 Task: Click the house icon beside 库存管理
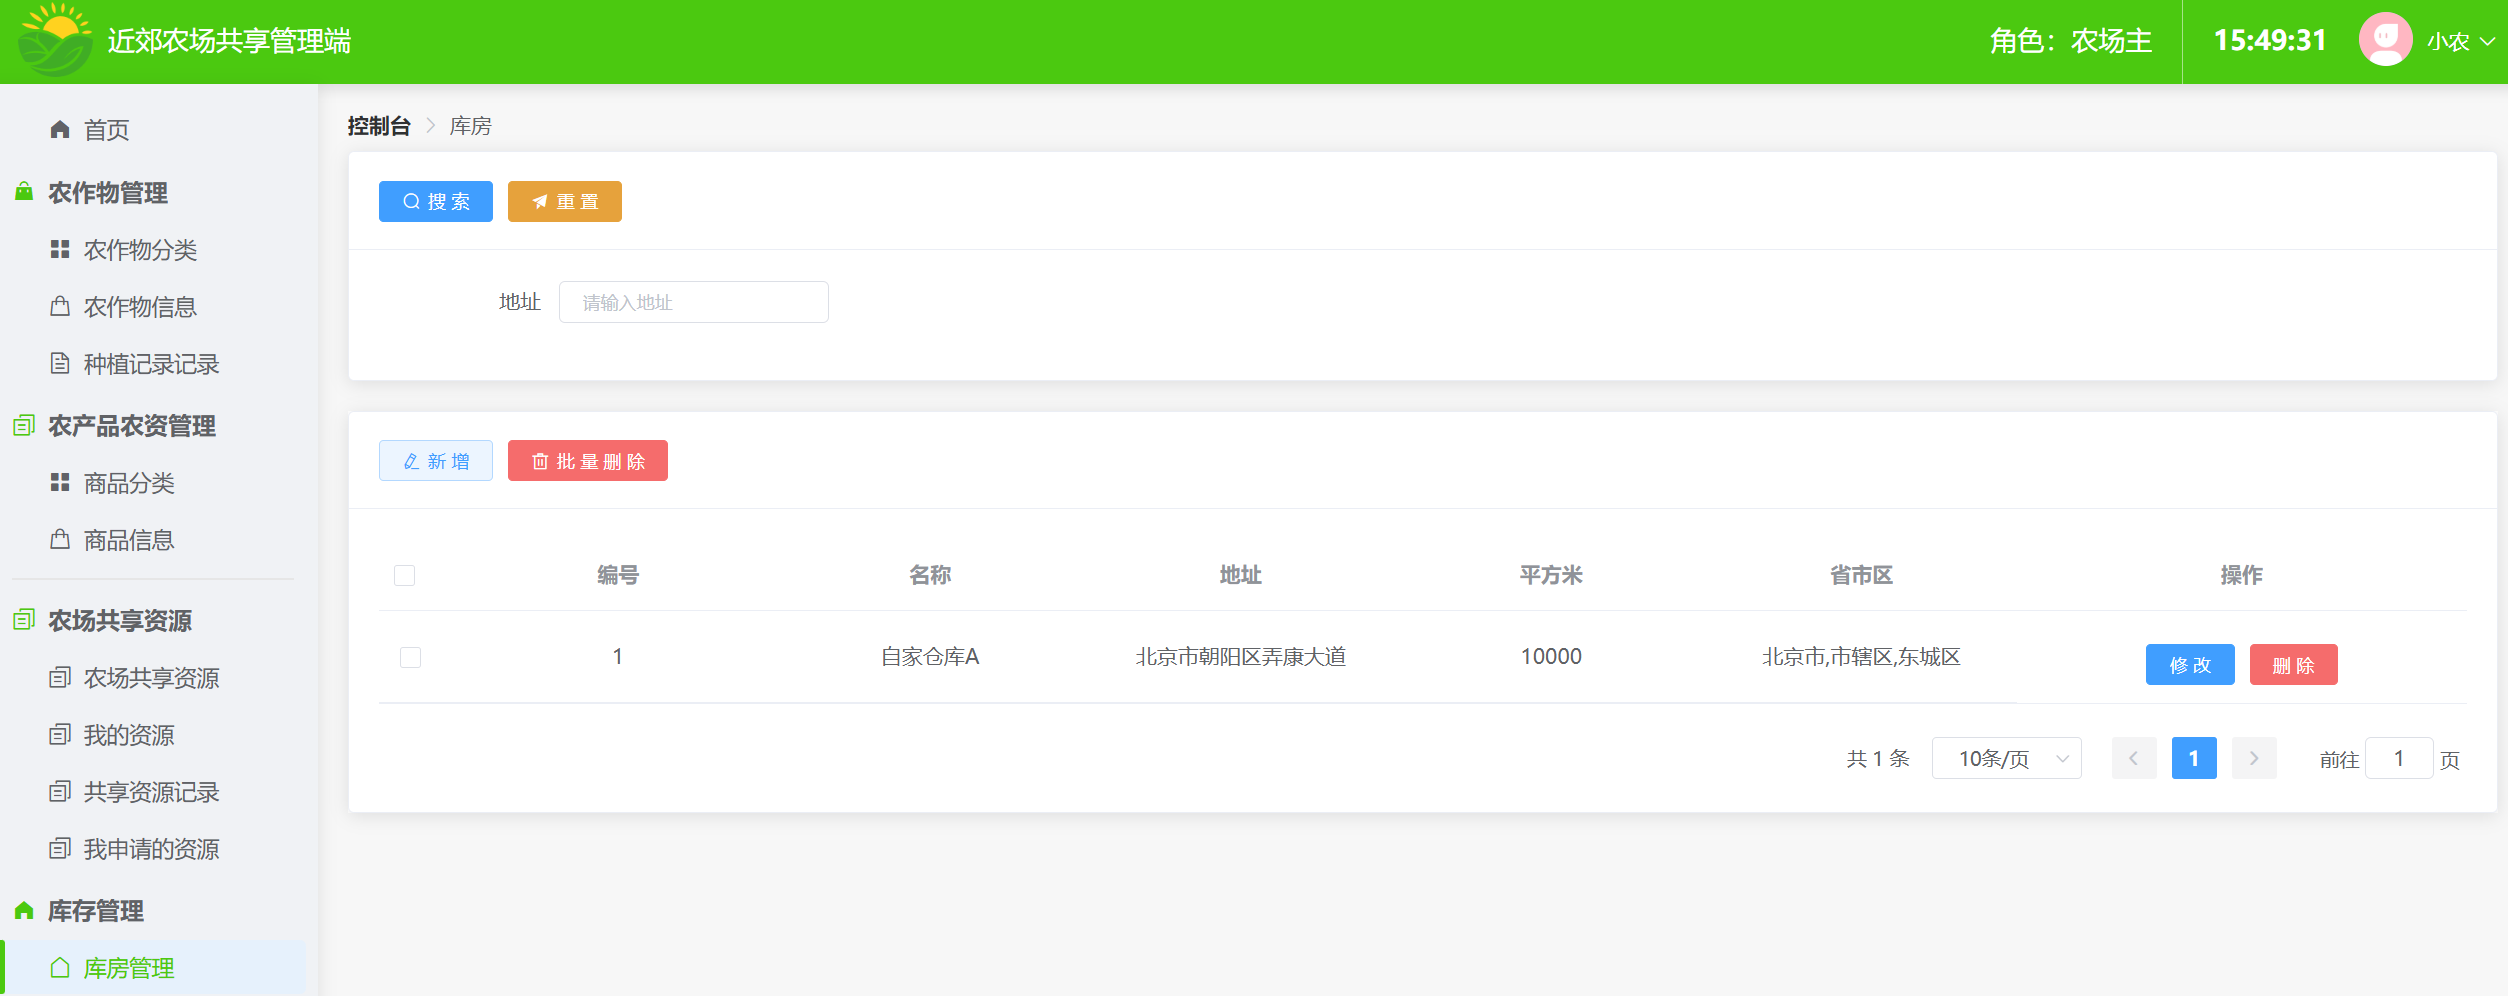pos(24,911)
